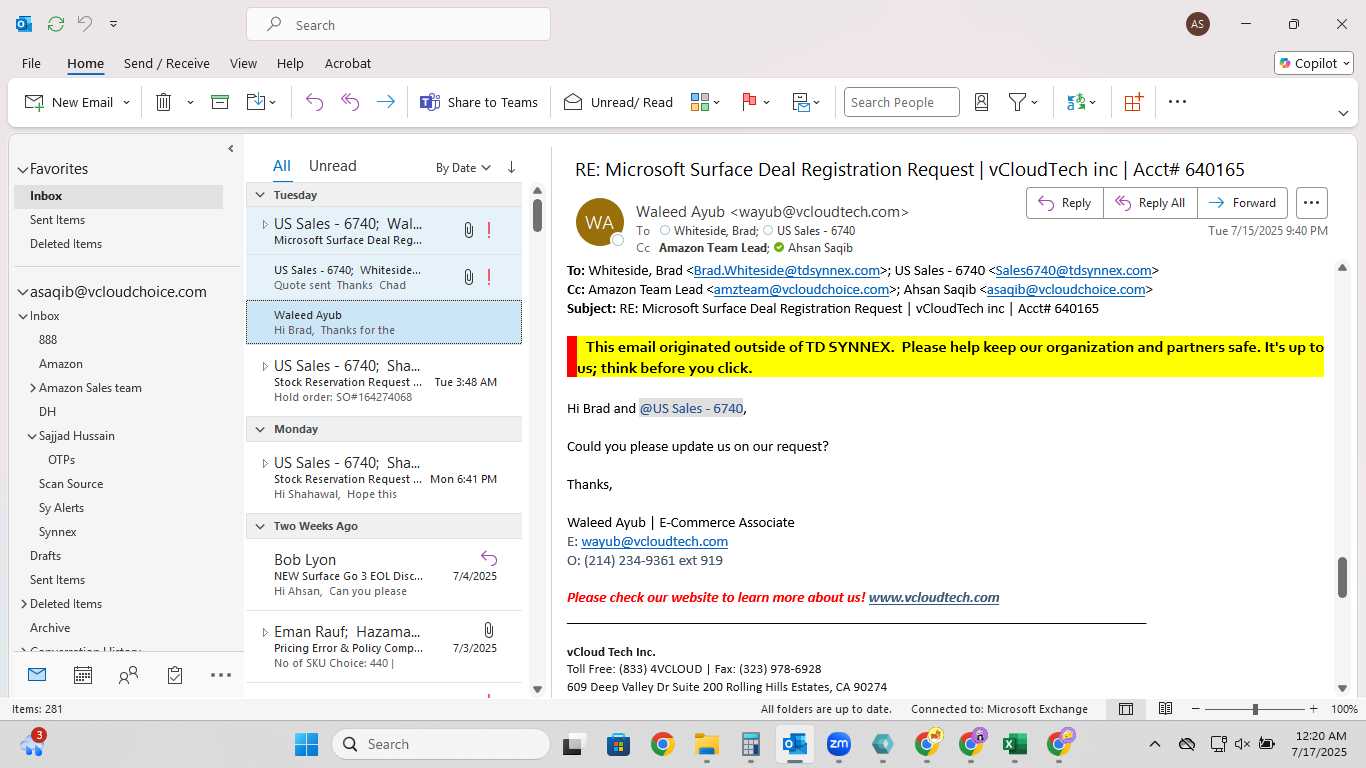Open Mail view icon in navigation bar
The height and width of the screenshot is (768, 1366).
(37, 675)
